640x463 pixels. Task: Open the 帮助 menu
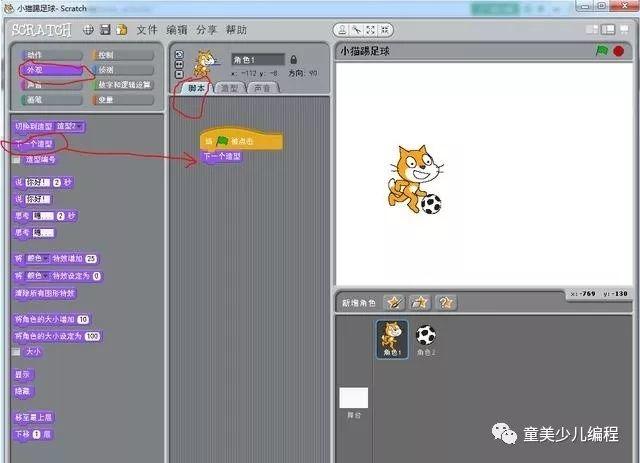[236, 30]
